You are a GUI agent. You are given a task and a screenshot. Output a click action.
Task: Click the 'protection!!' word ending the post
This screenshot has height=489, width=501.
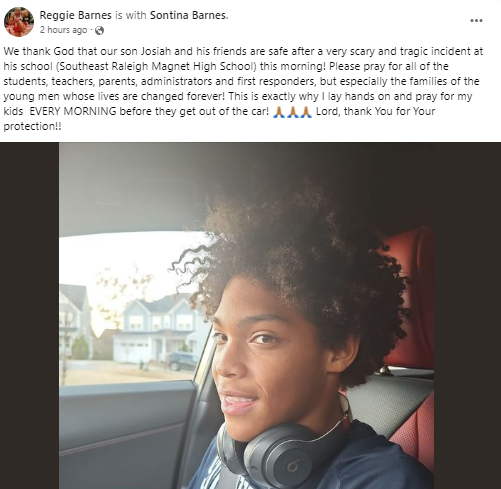pyautogui.click(x=32, y=127)
